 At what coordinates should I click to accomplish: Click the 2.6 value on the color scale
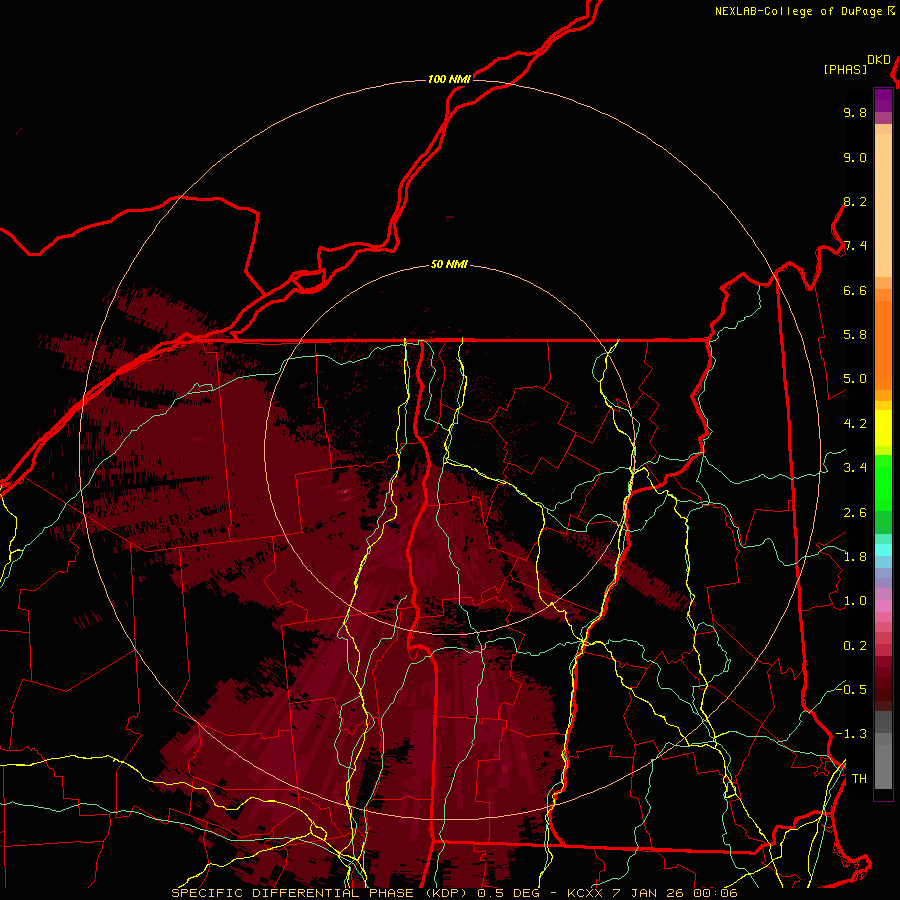pos(855,513)
